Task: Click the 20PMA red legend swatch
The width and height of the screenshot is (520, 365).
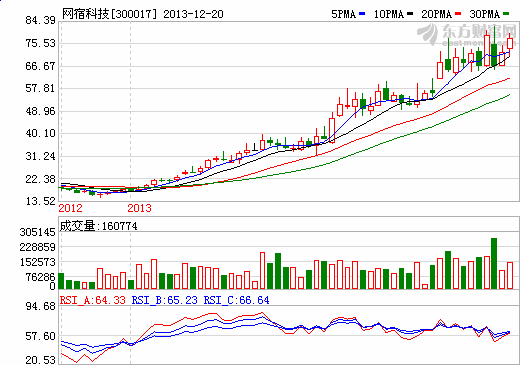Action: (x=458, y=14)
